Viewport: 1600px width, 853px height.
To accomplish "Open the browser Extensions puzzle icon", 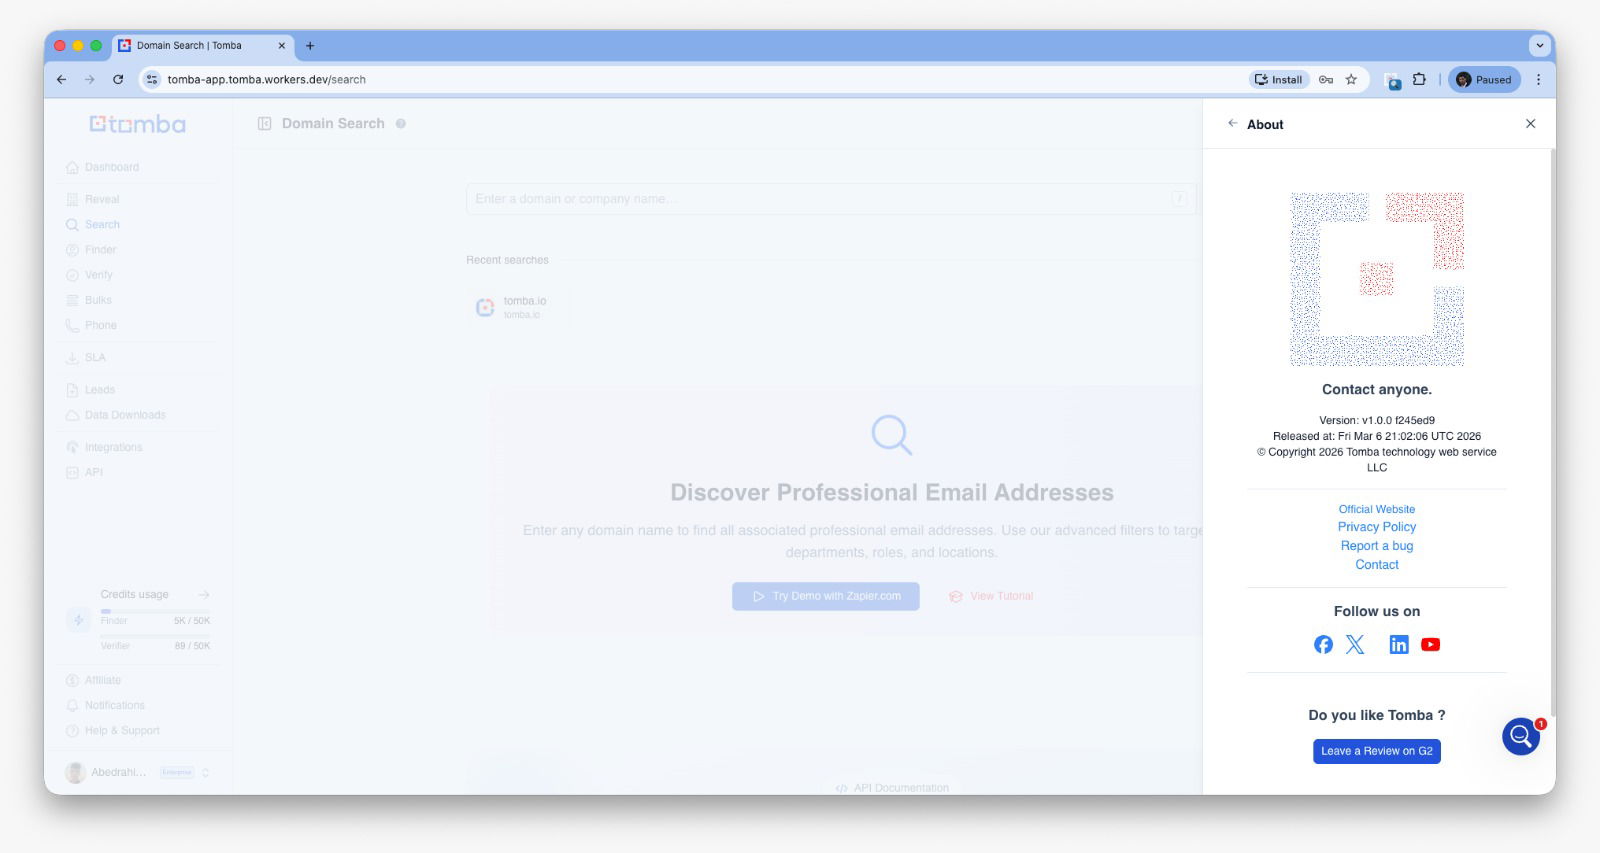I will (1419, 80).
